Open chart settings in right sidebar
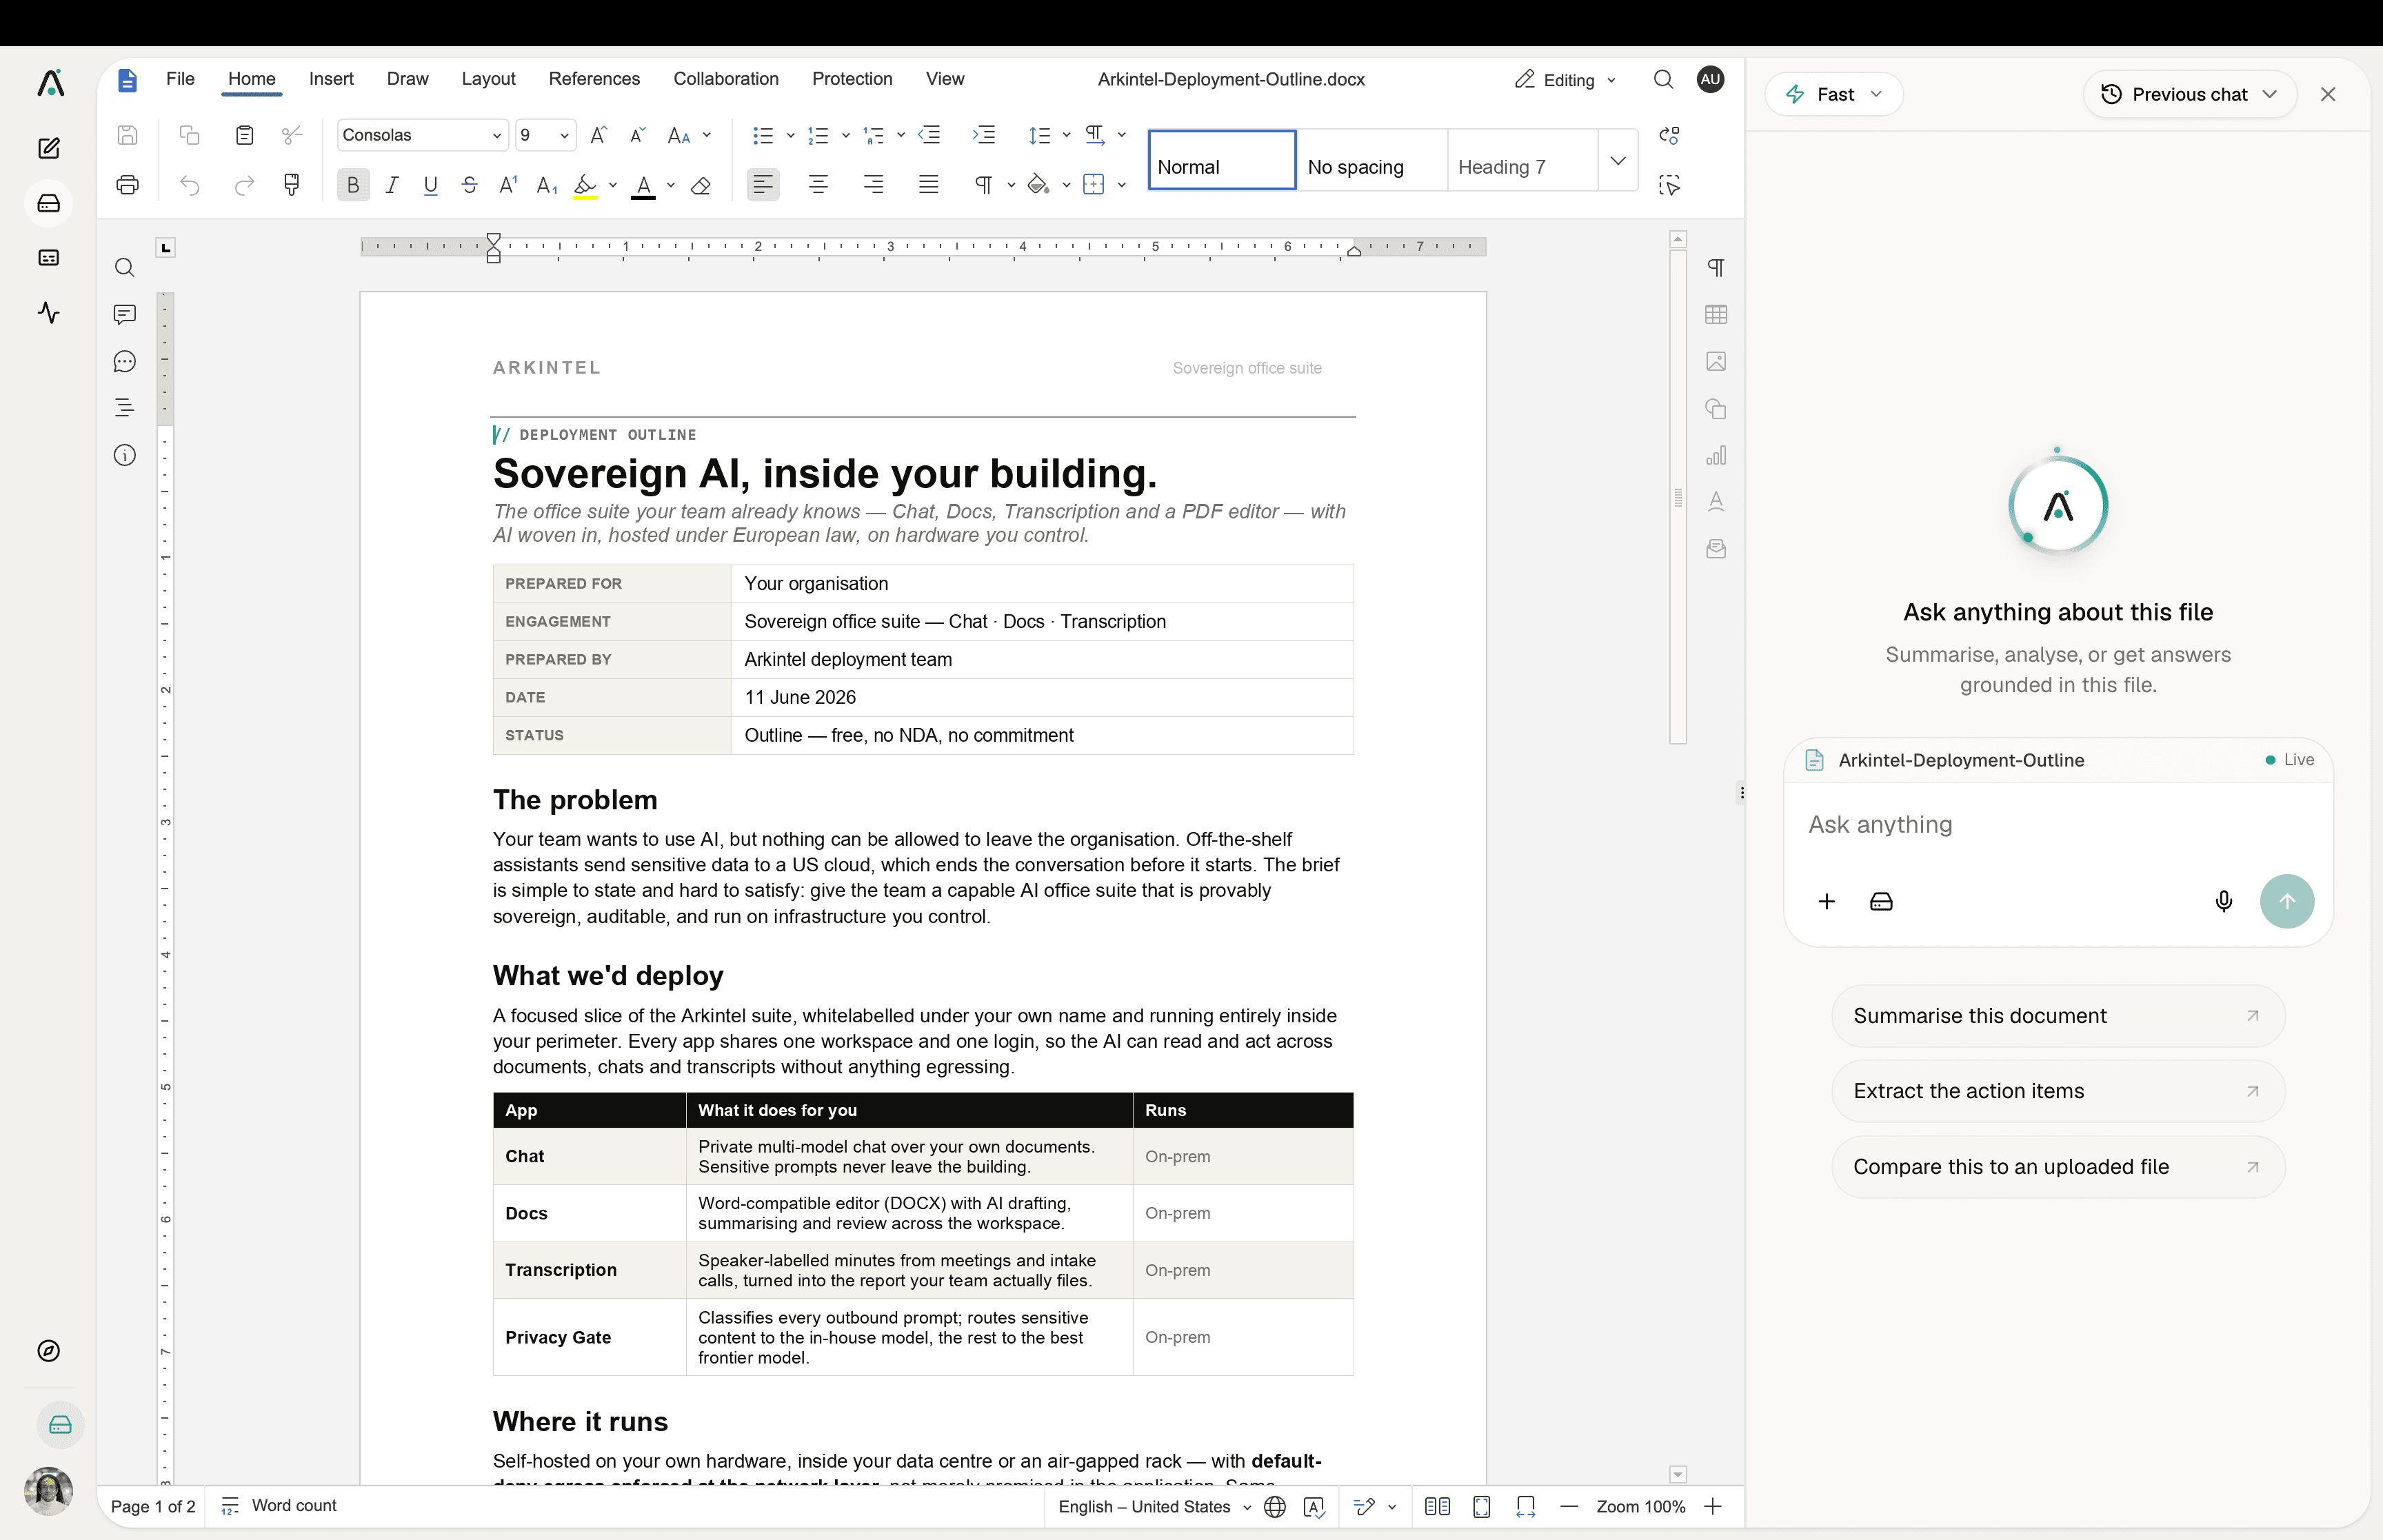Viewport: 2383px width, 1540px height. [1716, 455]
